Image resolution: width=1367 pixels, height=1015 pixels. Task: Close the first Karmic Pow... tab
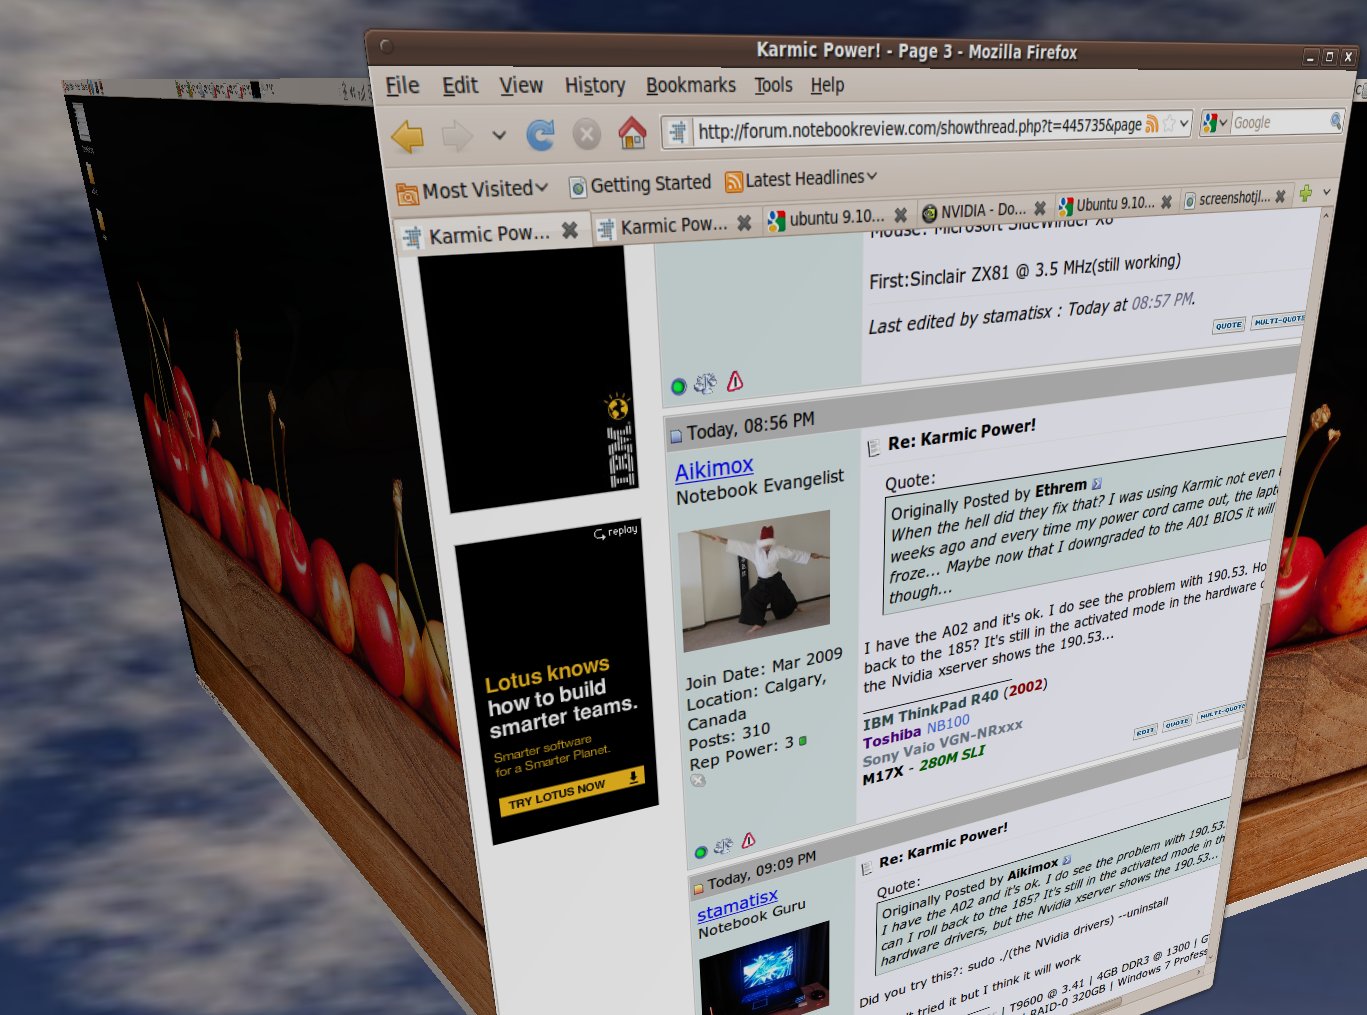pyautogui.click(x=569, y=231)
